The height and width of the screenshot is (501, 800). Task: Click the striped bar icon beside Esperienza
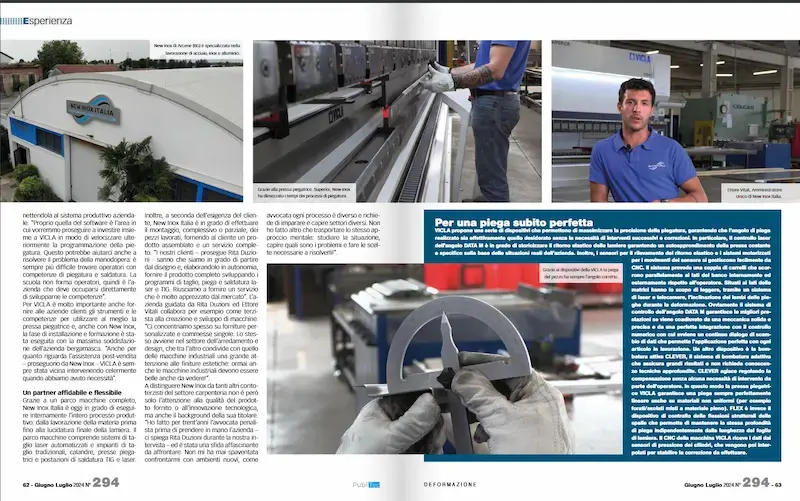[x=6, y=18]
